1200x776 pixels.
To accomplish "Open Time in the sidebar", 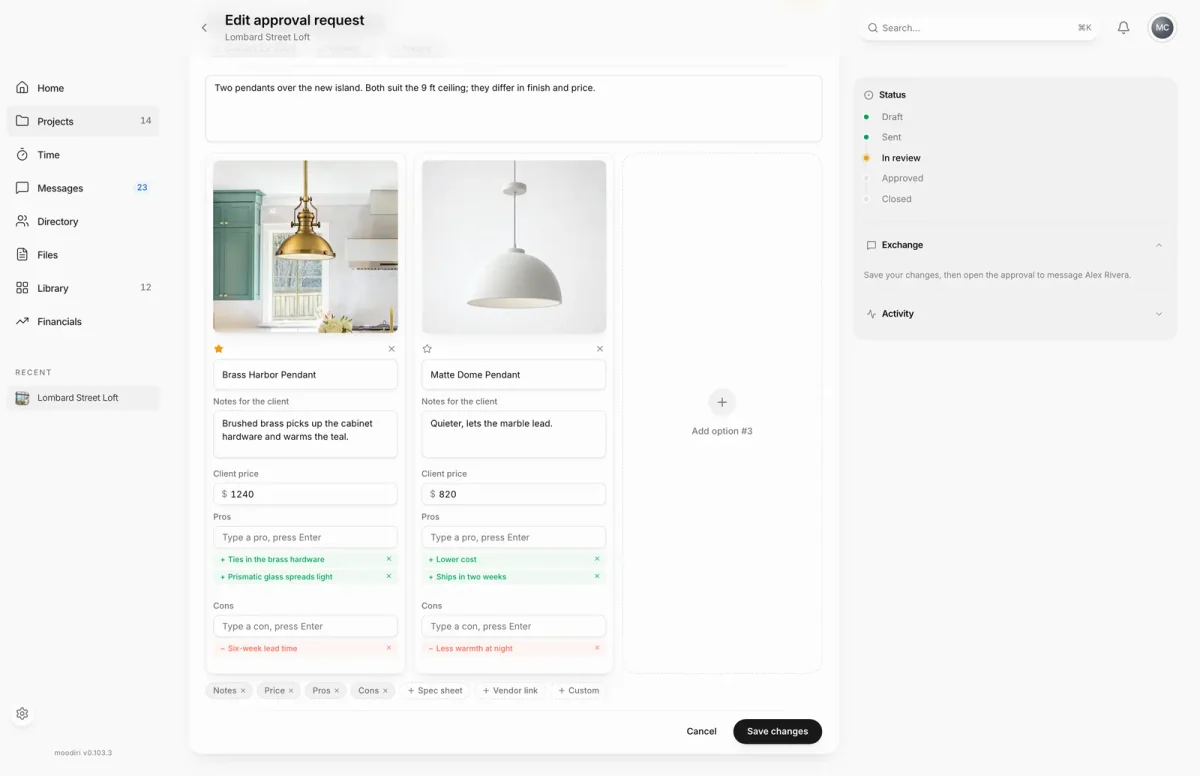I will (83, 155).
